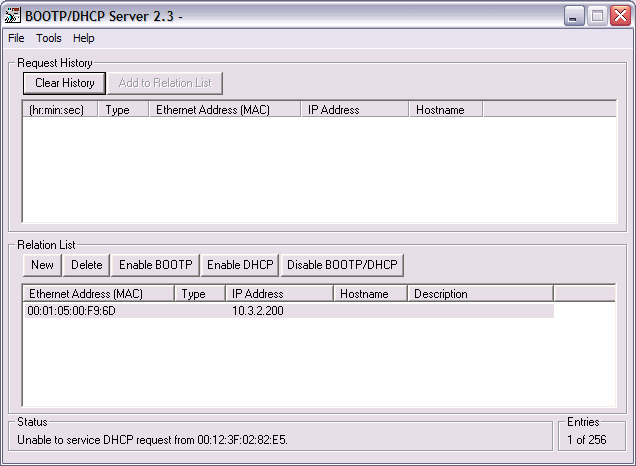Screen dimensions: 636x466
Task: Select the 00:01:05:00:F9:6D relation entry
Action: pos(288,311)
